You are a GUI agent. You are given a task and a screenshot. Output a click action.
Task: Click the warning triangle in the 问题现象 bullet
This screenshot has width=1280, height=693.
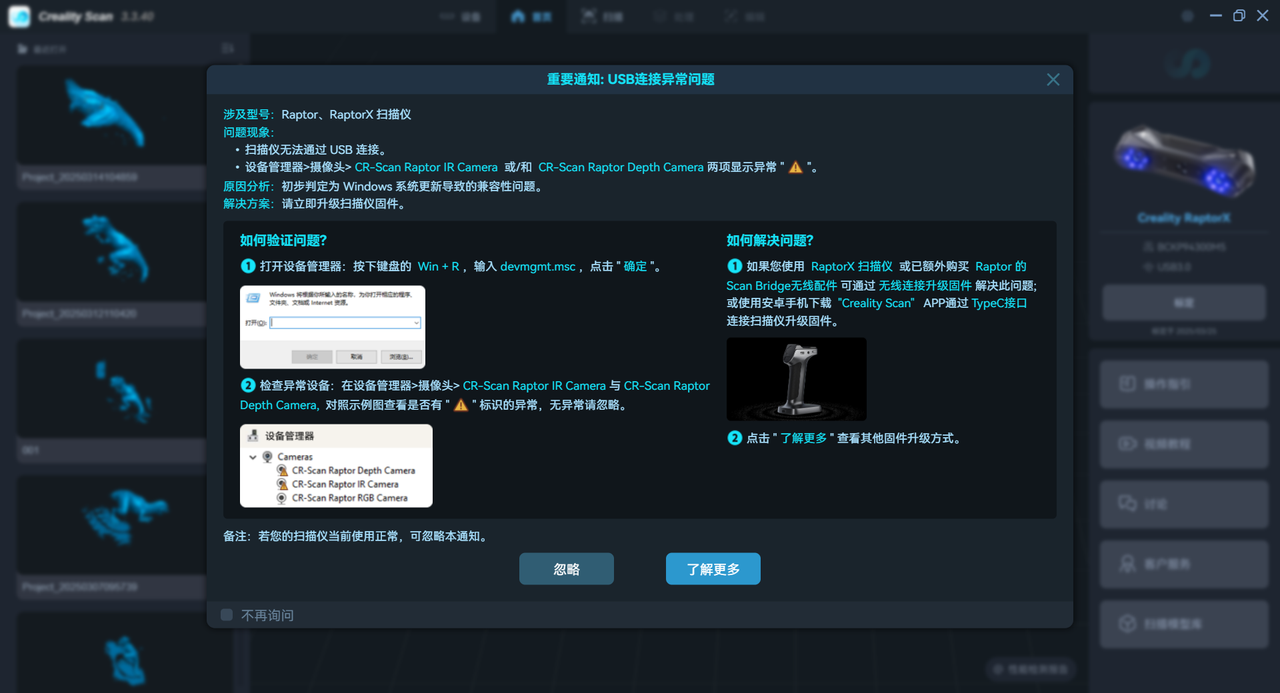[x=796, y=167]
